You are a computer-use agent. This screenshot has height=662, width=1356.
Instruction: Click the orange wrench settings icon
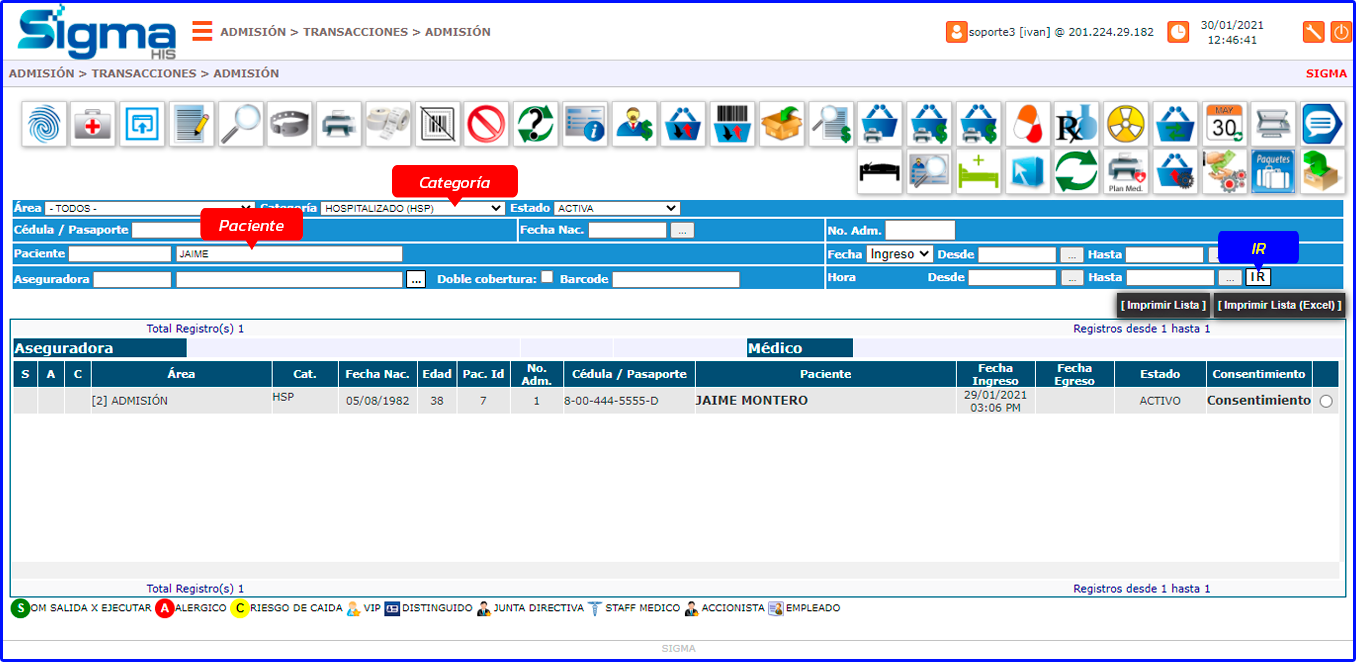point(1313,32)
